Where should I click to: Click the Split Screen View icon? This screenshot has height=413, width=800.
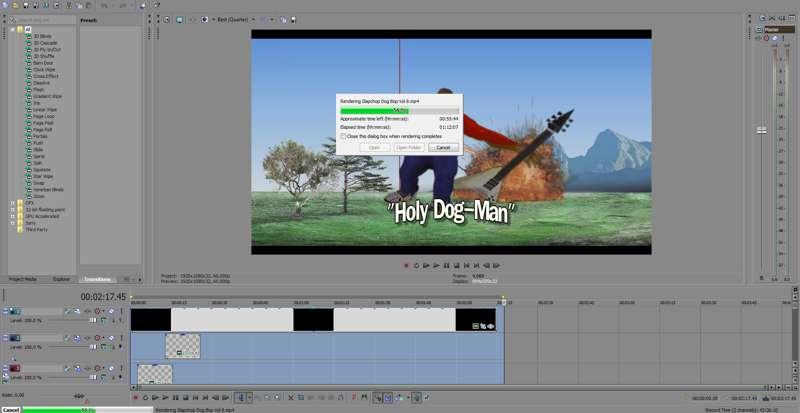tap(205, 19)
